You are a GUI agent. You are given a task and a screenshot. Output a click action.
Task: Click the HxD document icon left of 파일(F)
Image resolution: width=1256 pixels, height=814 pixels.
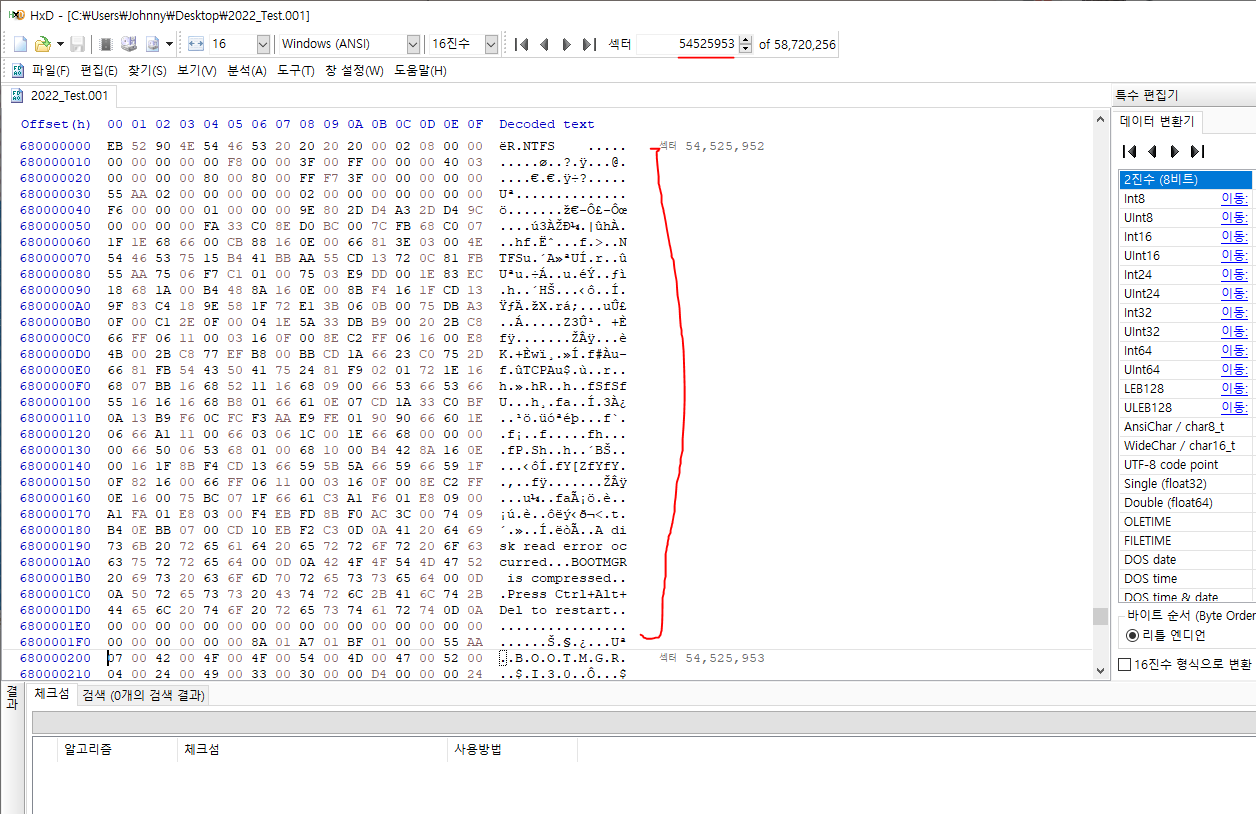point(18,70)
